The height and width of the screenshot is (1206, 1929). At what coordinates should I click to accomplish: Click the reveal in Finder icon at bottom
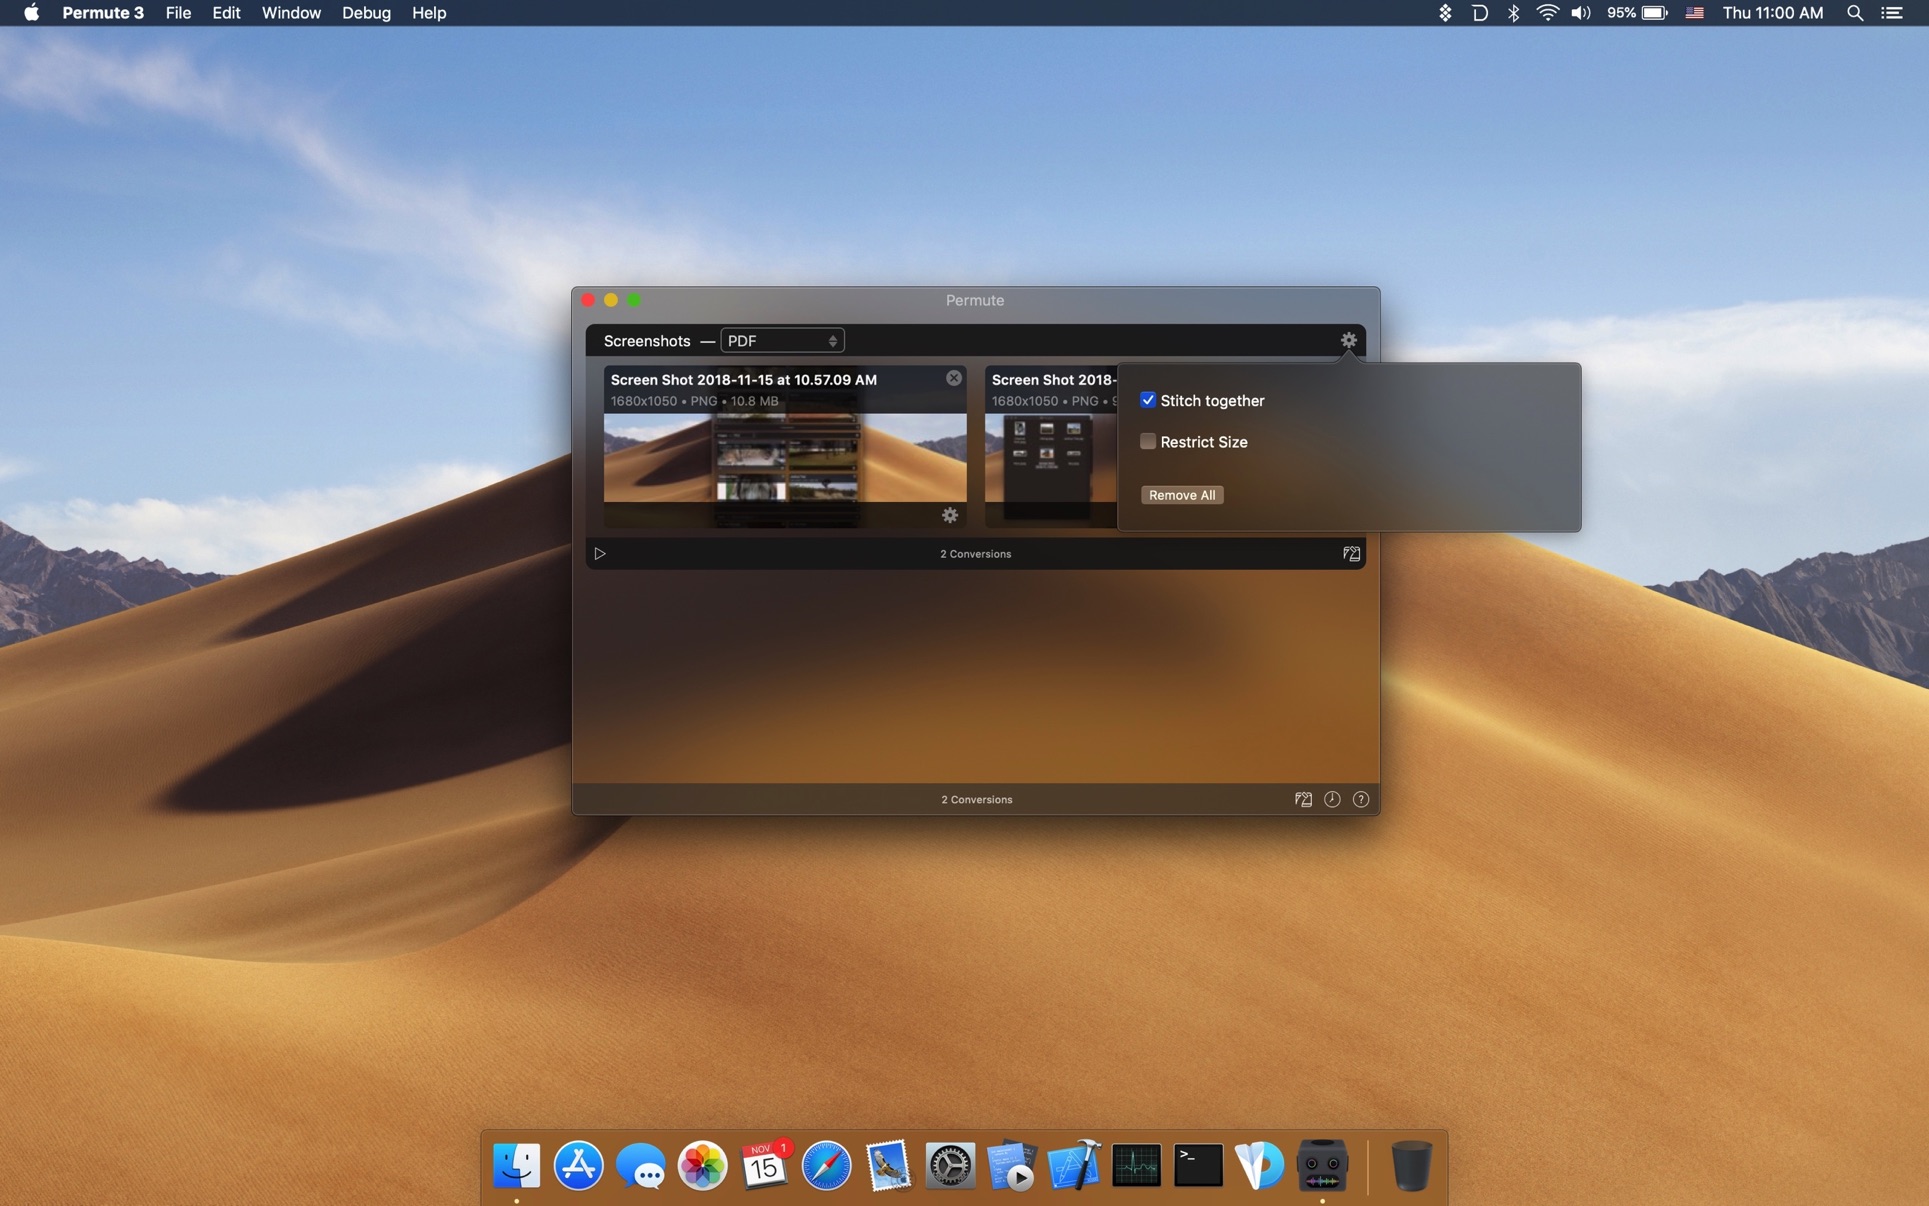pos(1303,799)
